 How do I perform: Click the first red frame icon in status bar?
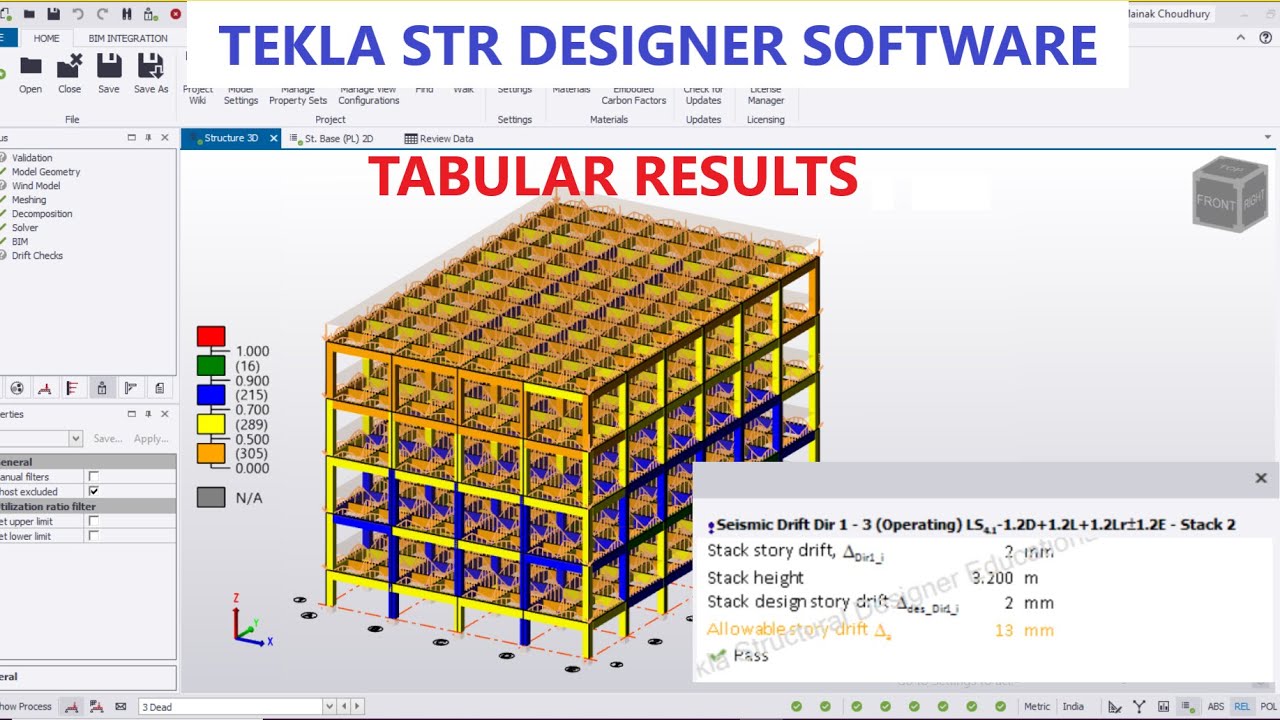coord(72,706)
